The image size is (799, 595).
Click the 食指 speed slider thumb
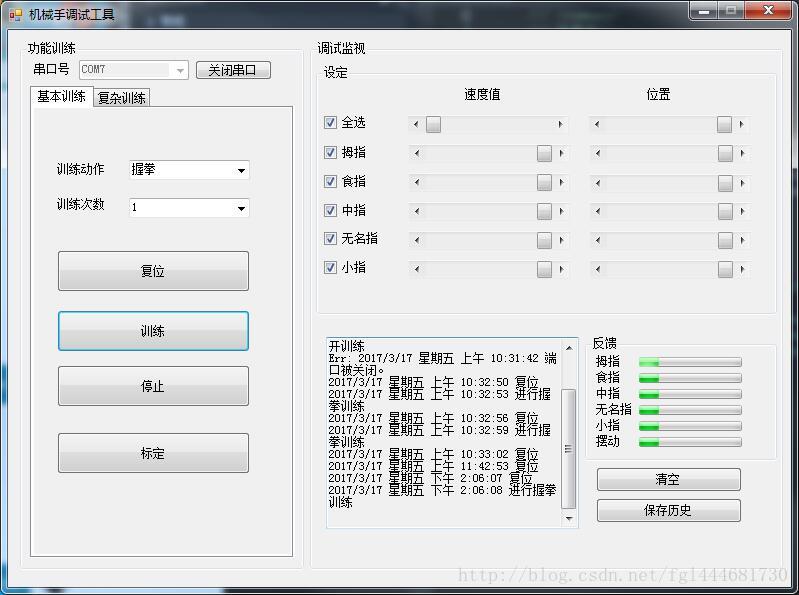click(x=544, y=182)
